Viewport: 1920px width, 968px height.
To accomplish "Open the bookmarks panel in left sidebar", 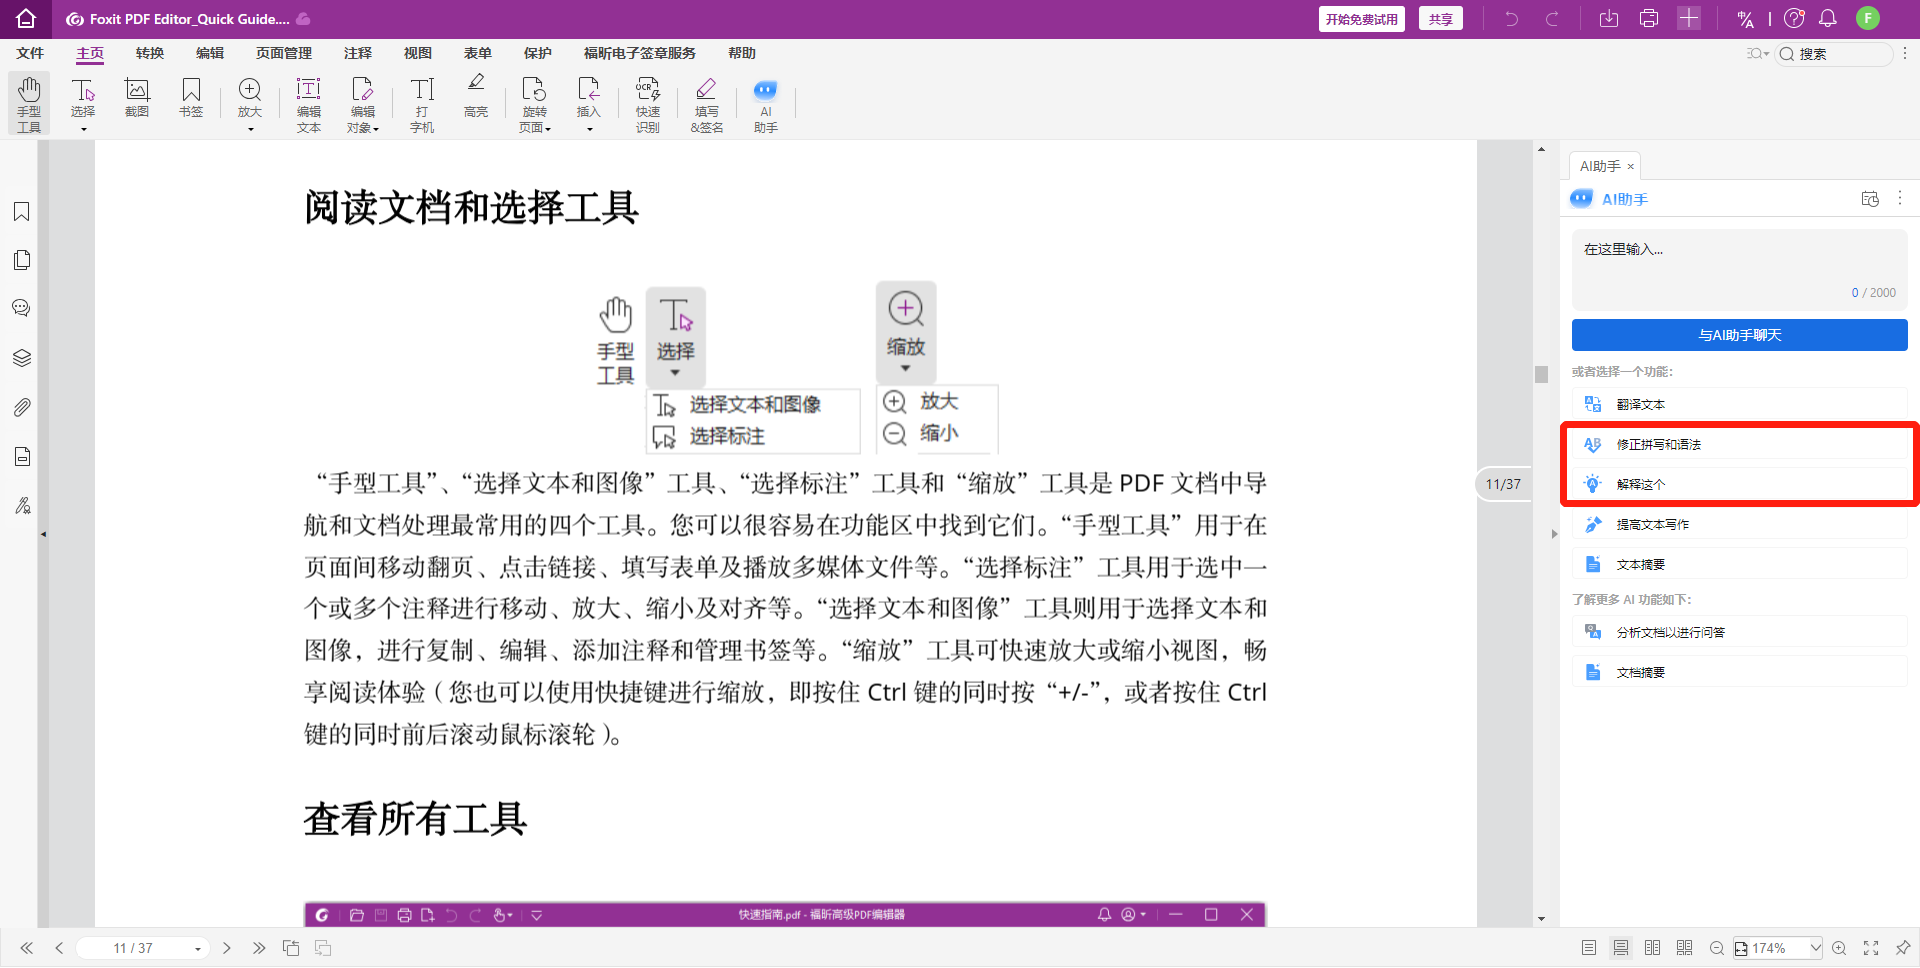I will pyautogui.click(x=22, y=211).
